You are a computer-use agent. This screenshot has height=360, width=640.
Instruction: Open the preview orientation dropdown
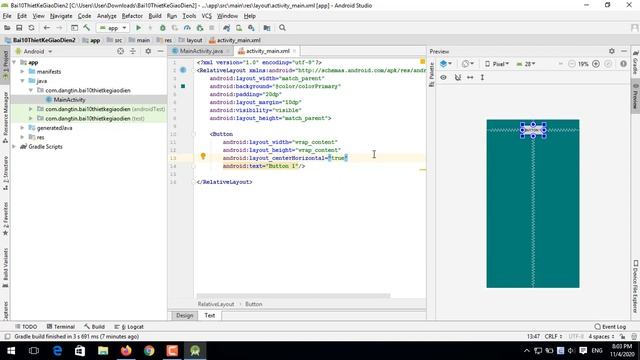[x=468, y=64]
